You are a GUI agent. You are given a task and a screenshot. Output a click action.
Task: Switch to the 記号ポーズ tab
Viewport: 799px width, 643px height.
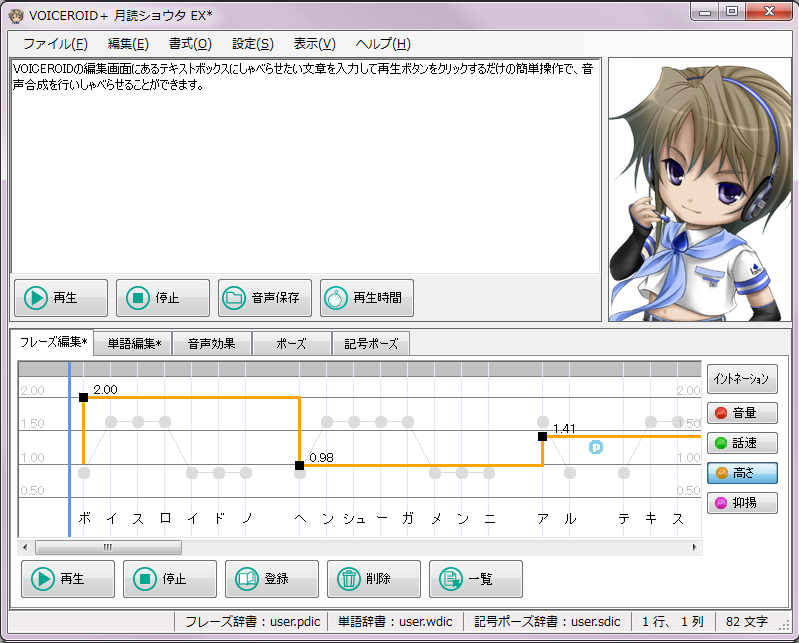370,344
